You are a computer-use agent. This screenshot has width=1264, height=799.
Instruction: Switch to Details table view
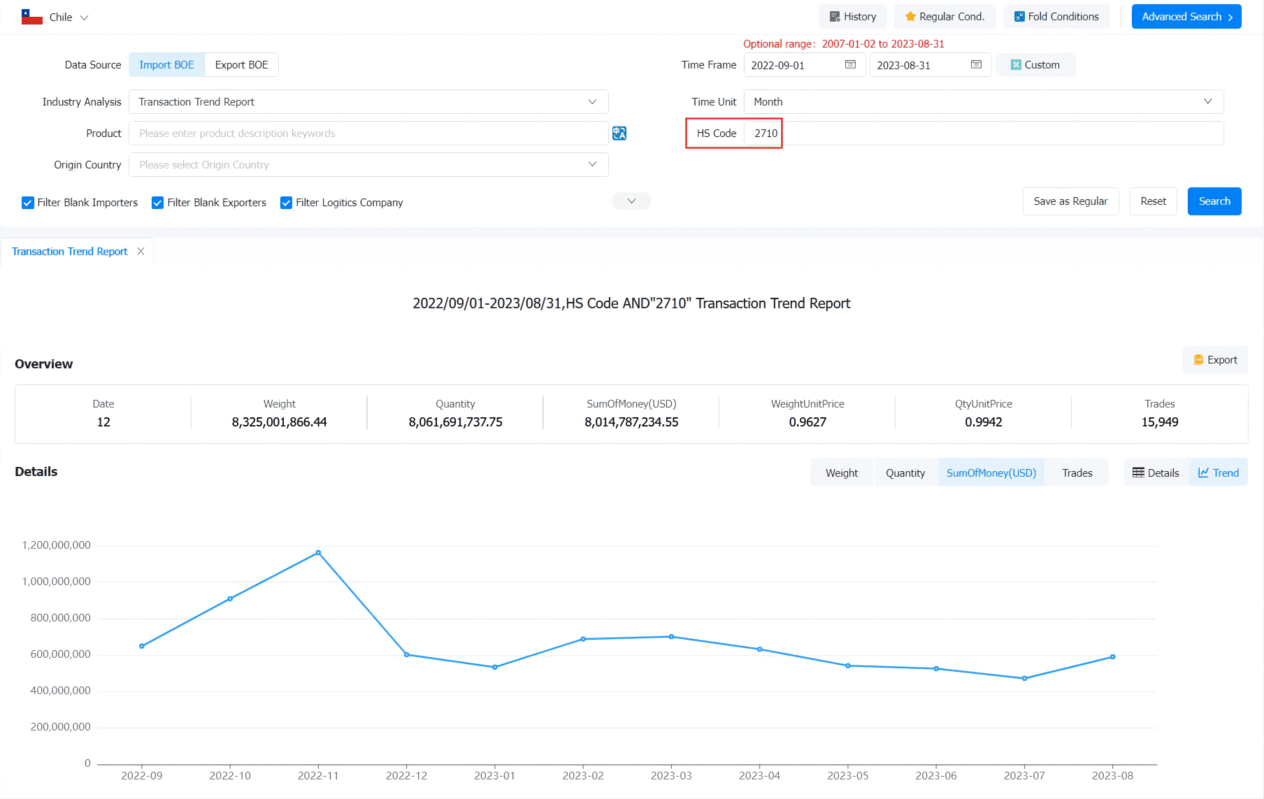coord(1156,473)
